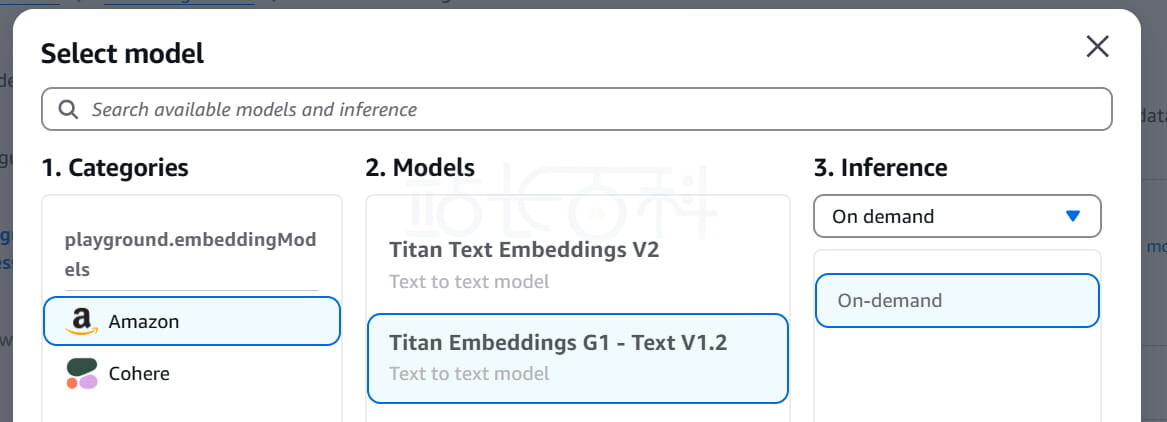This screenshot has height=422, width=1167.
Task: Click the Select model dialog title
Action: pos(122,54)
